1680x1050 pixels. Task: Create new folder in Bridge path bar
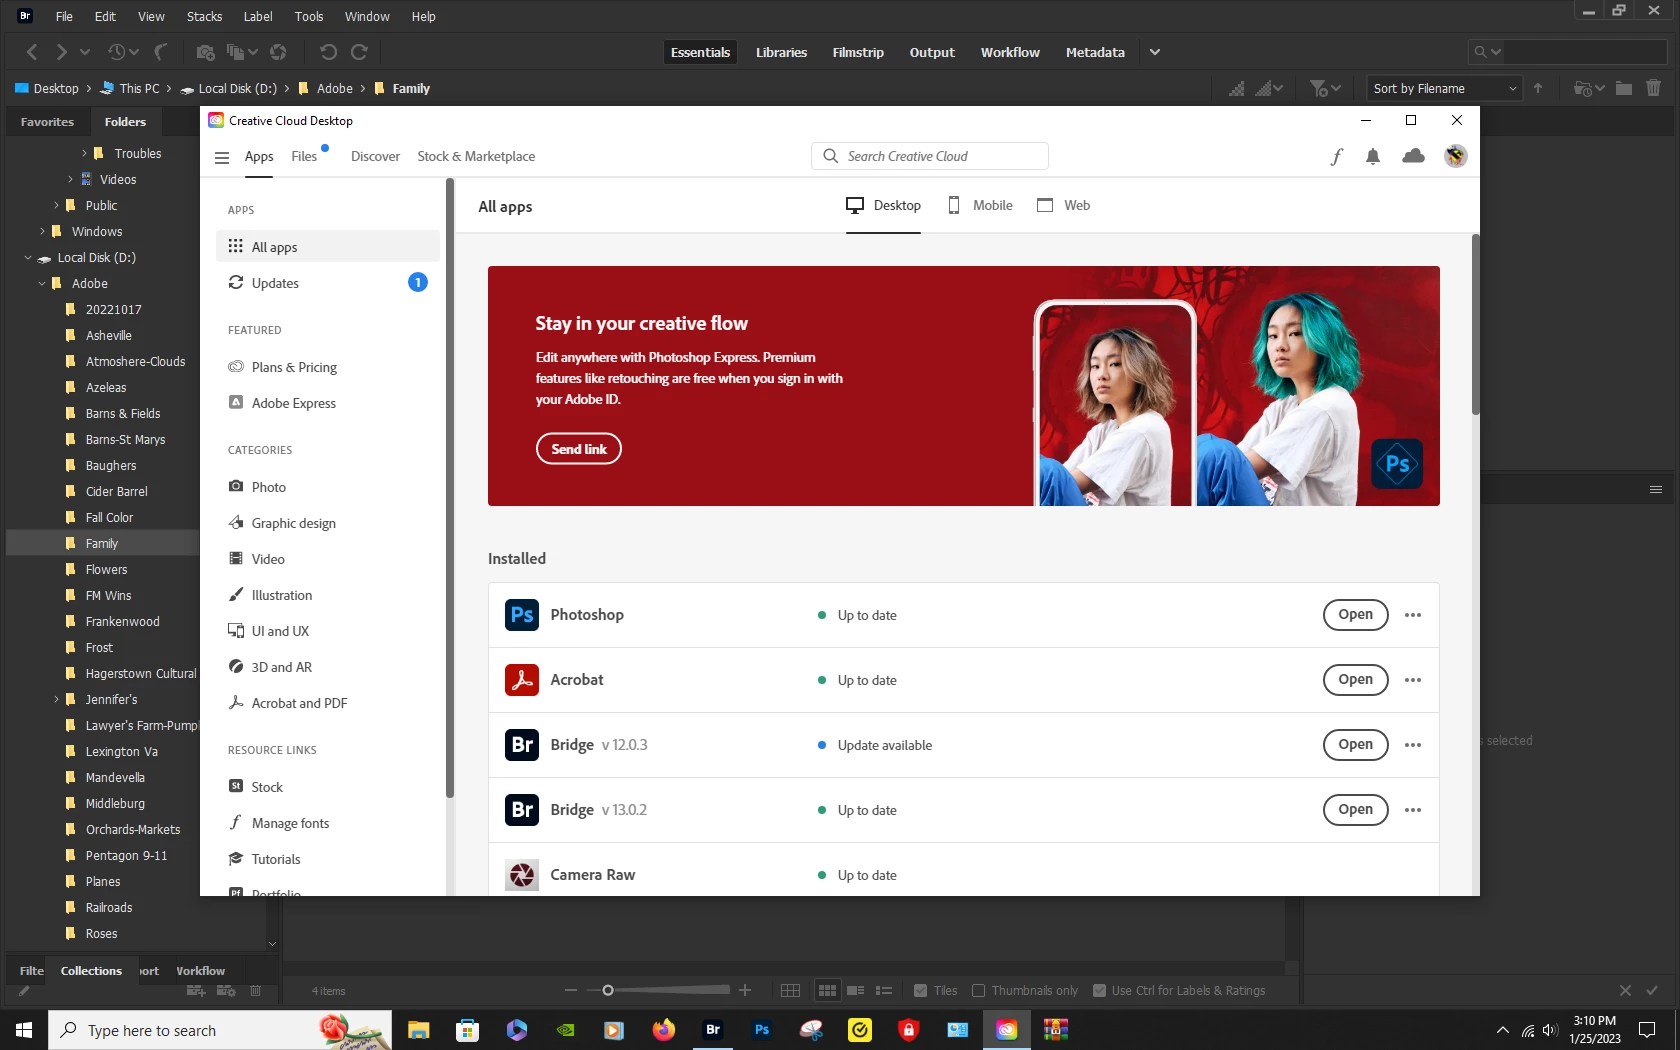[x=1624, y=88]
